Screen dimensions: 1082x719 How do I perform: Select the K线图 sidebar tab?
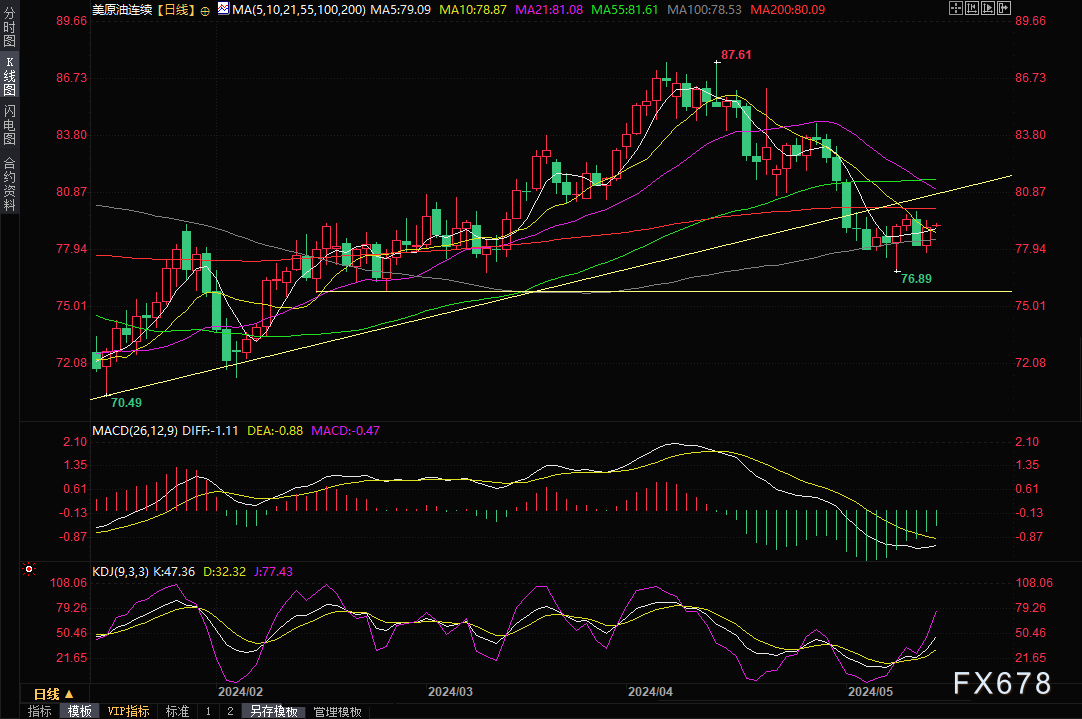(10, 74)
